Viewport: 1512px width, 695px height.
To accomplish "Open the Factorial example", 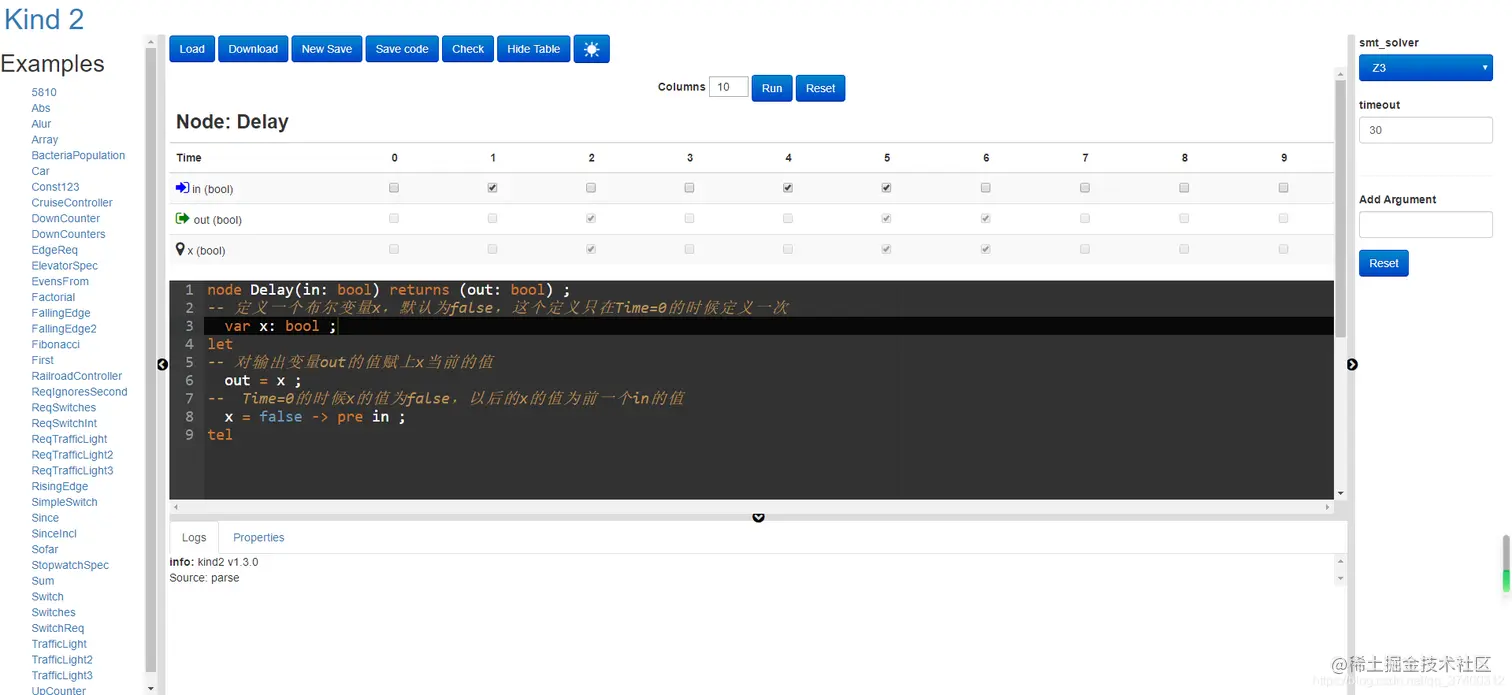I will coord(53,297).
